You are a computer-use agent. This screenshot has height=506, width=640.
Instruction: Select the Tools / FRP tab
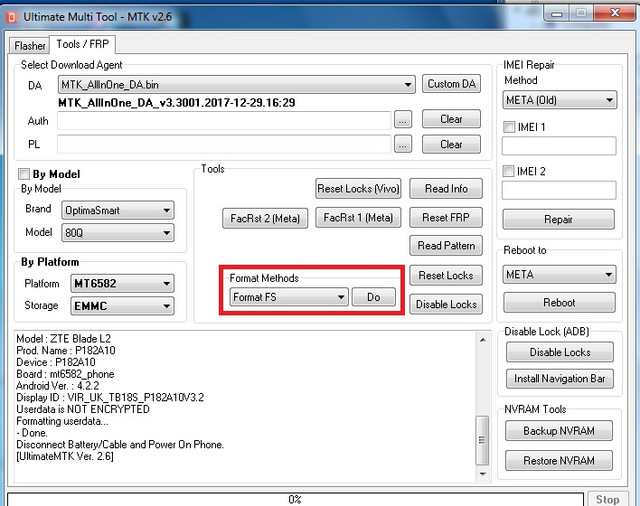click(x=82, y=44)
